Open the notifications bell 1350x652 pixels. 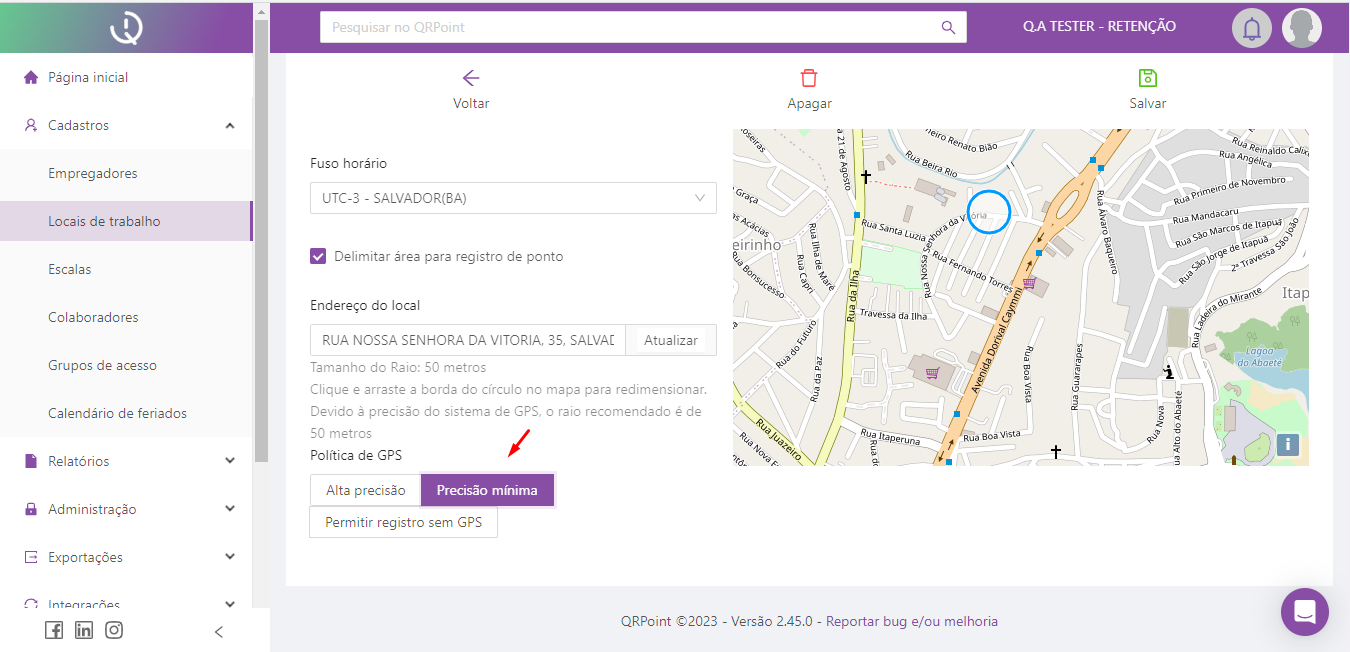point(1251,28)
